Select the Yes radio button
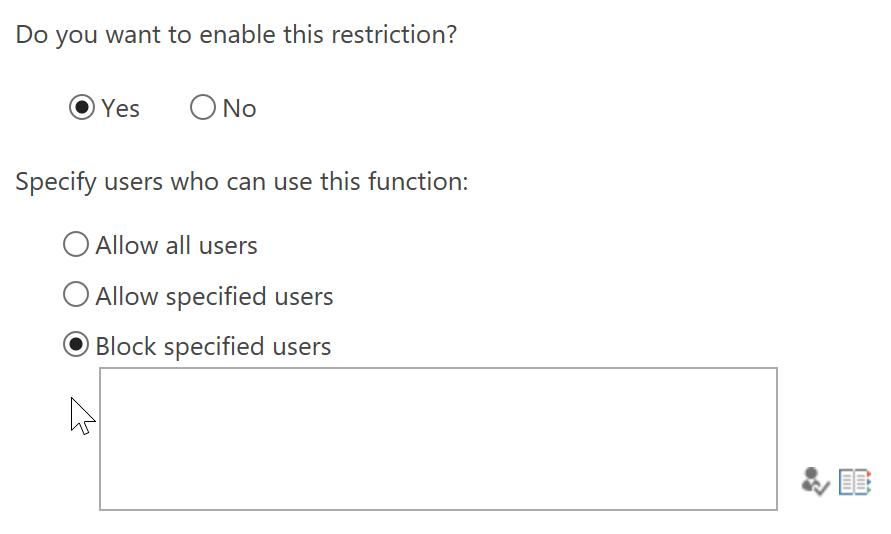This screenshot has height=534, width=891. (82, 107)
